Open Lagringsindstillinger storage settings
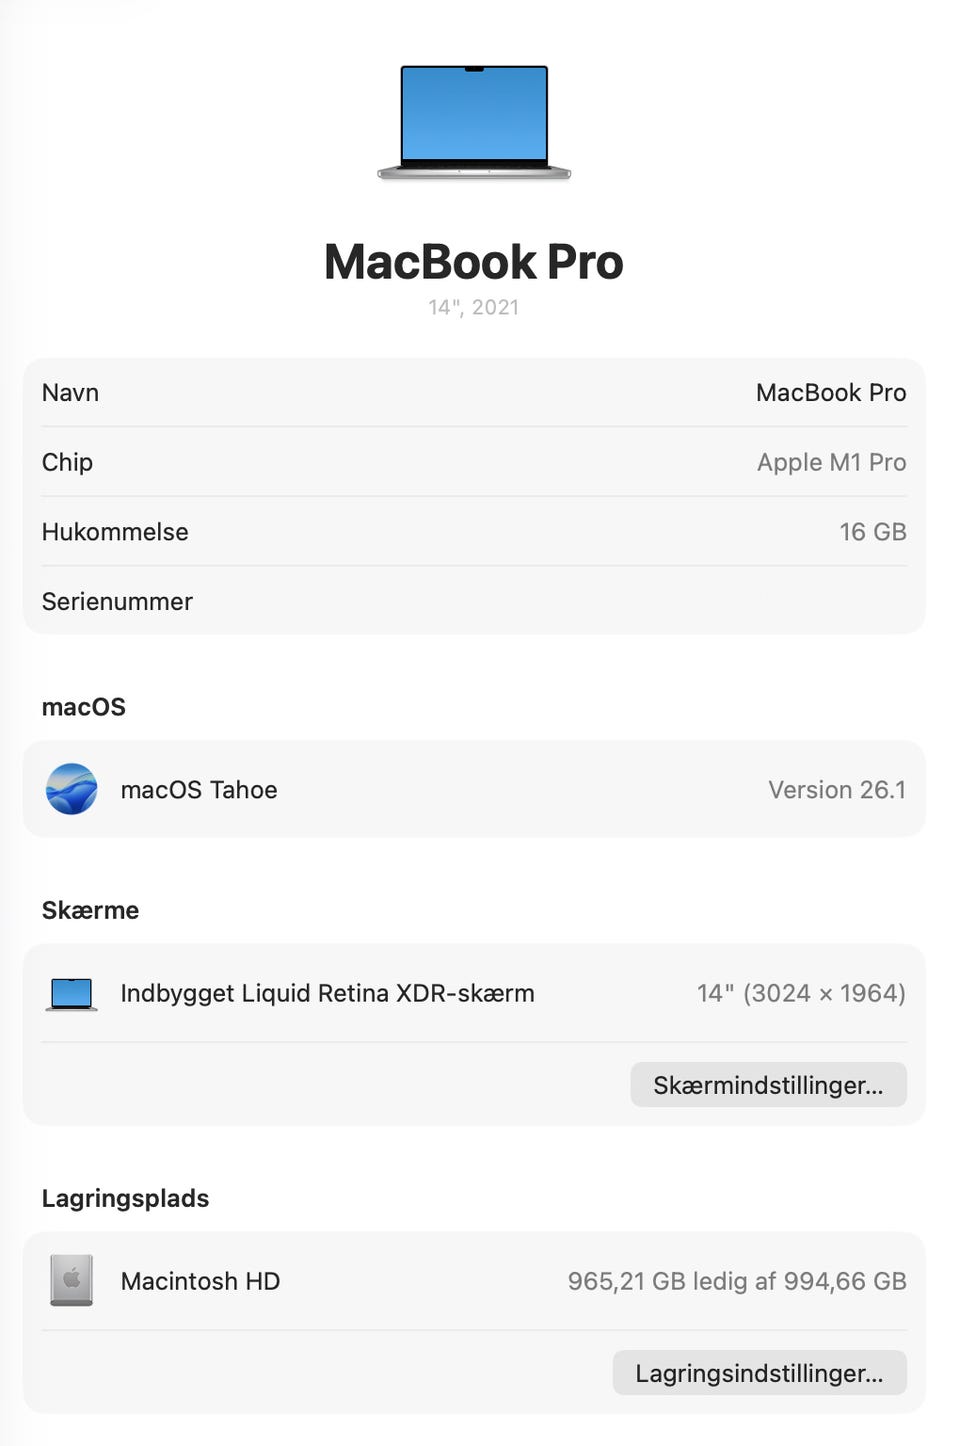 (x=759, y=1373)
